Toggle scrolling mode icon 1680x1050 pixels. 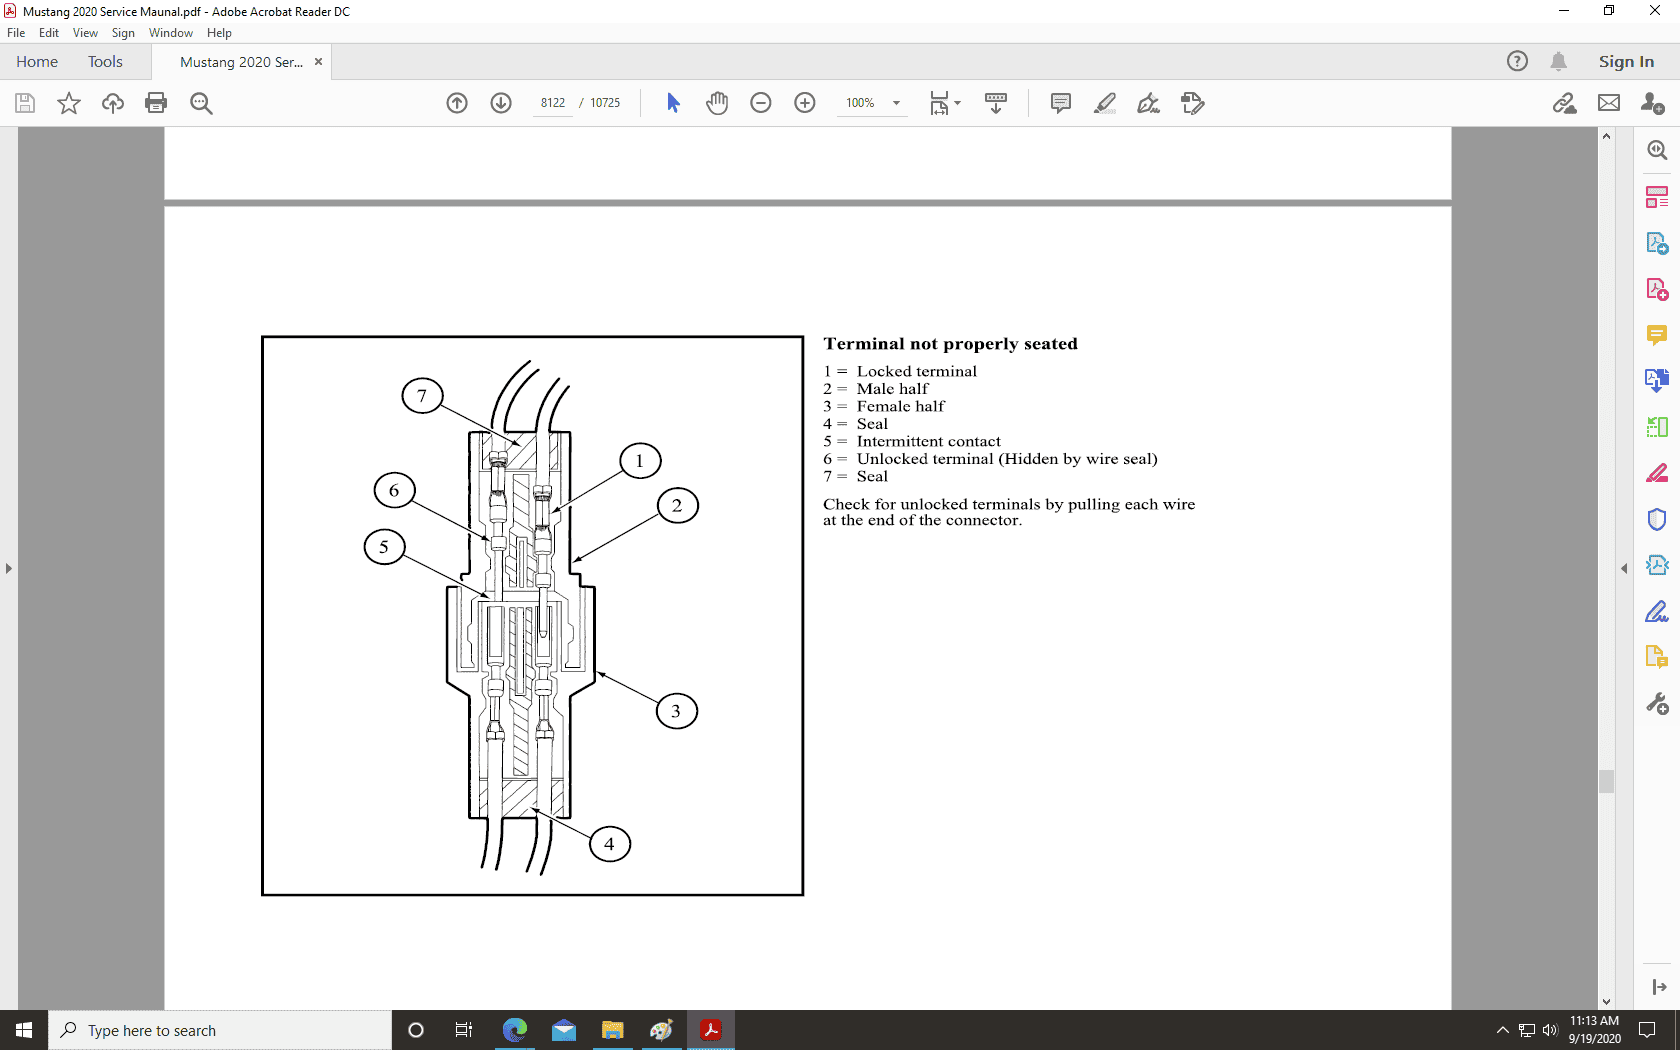(996, 103)
